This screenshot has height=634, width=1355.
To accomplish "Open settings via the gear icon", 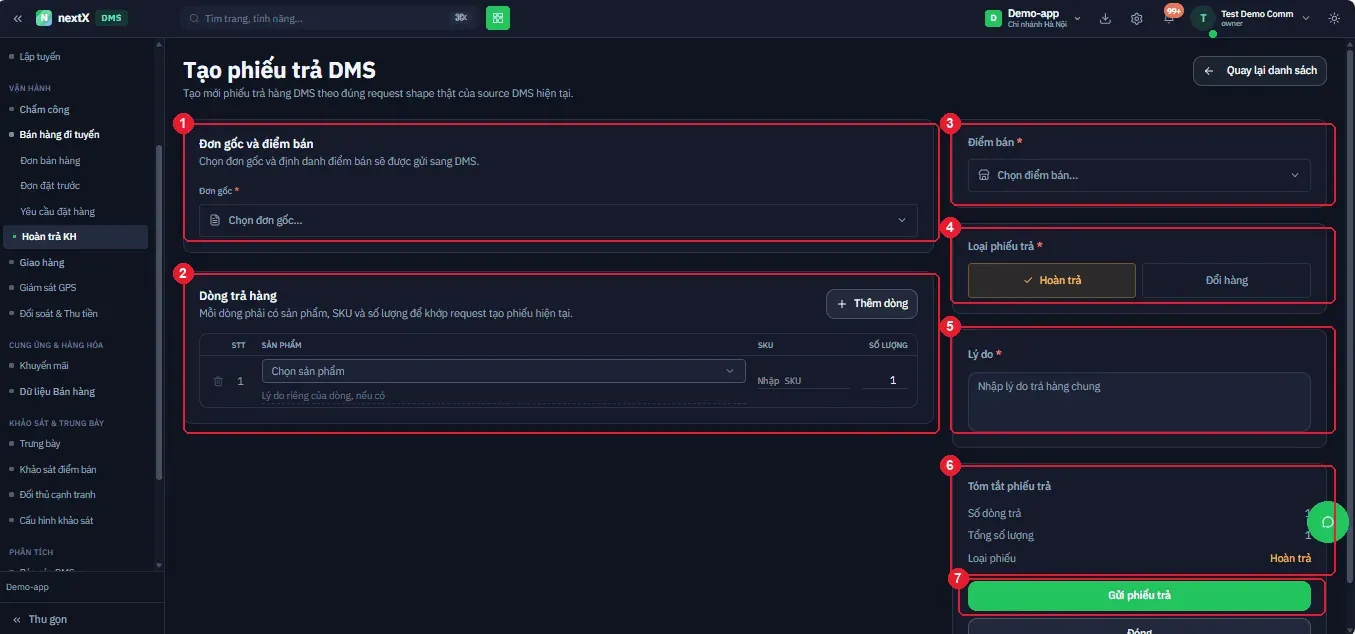I will tap(1137, 18).
